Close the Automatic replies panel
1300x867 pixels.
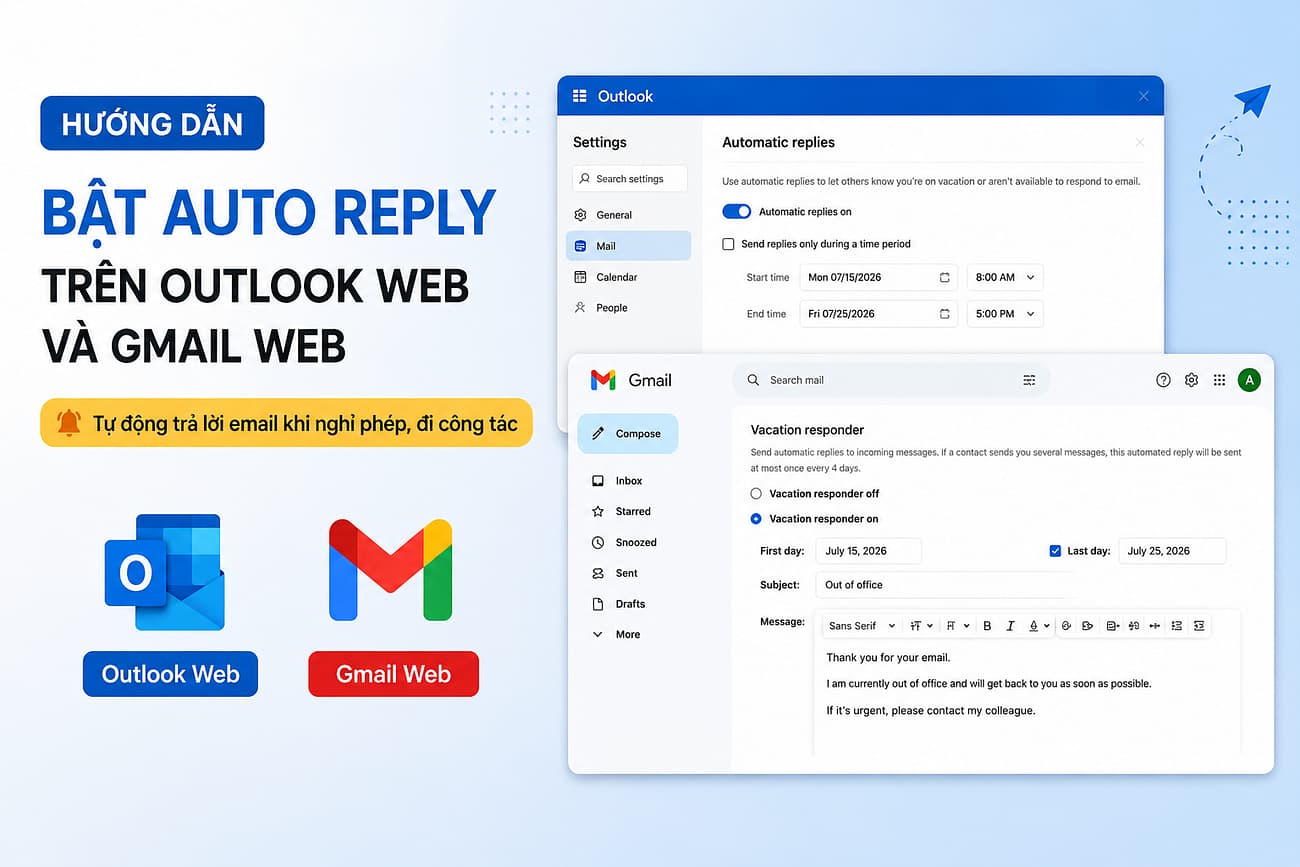(1139, 143)
